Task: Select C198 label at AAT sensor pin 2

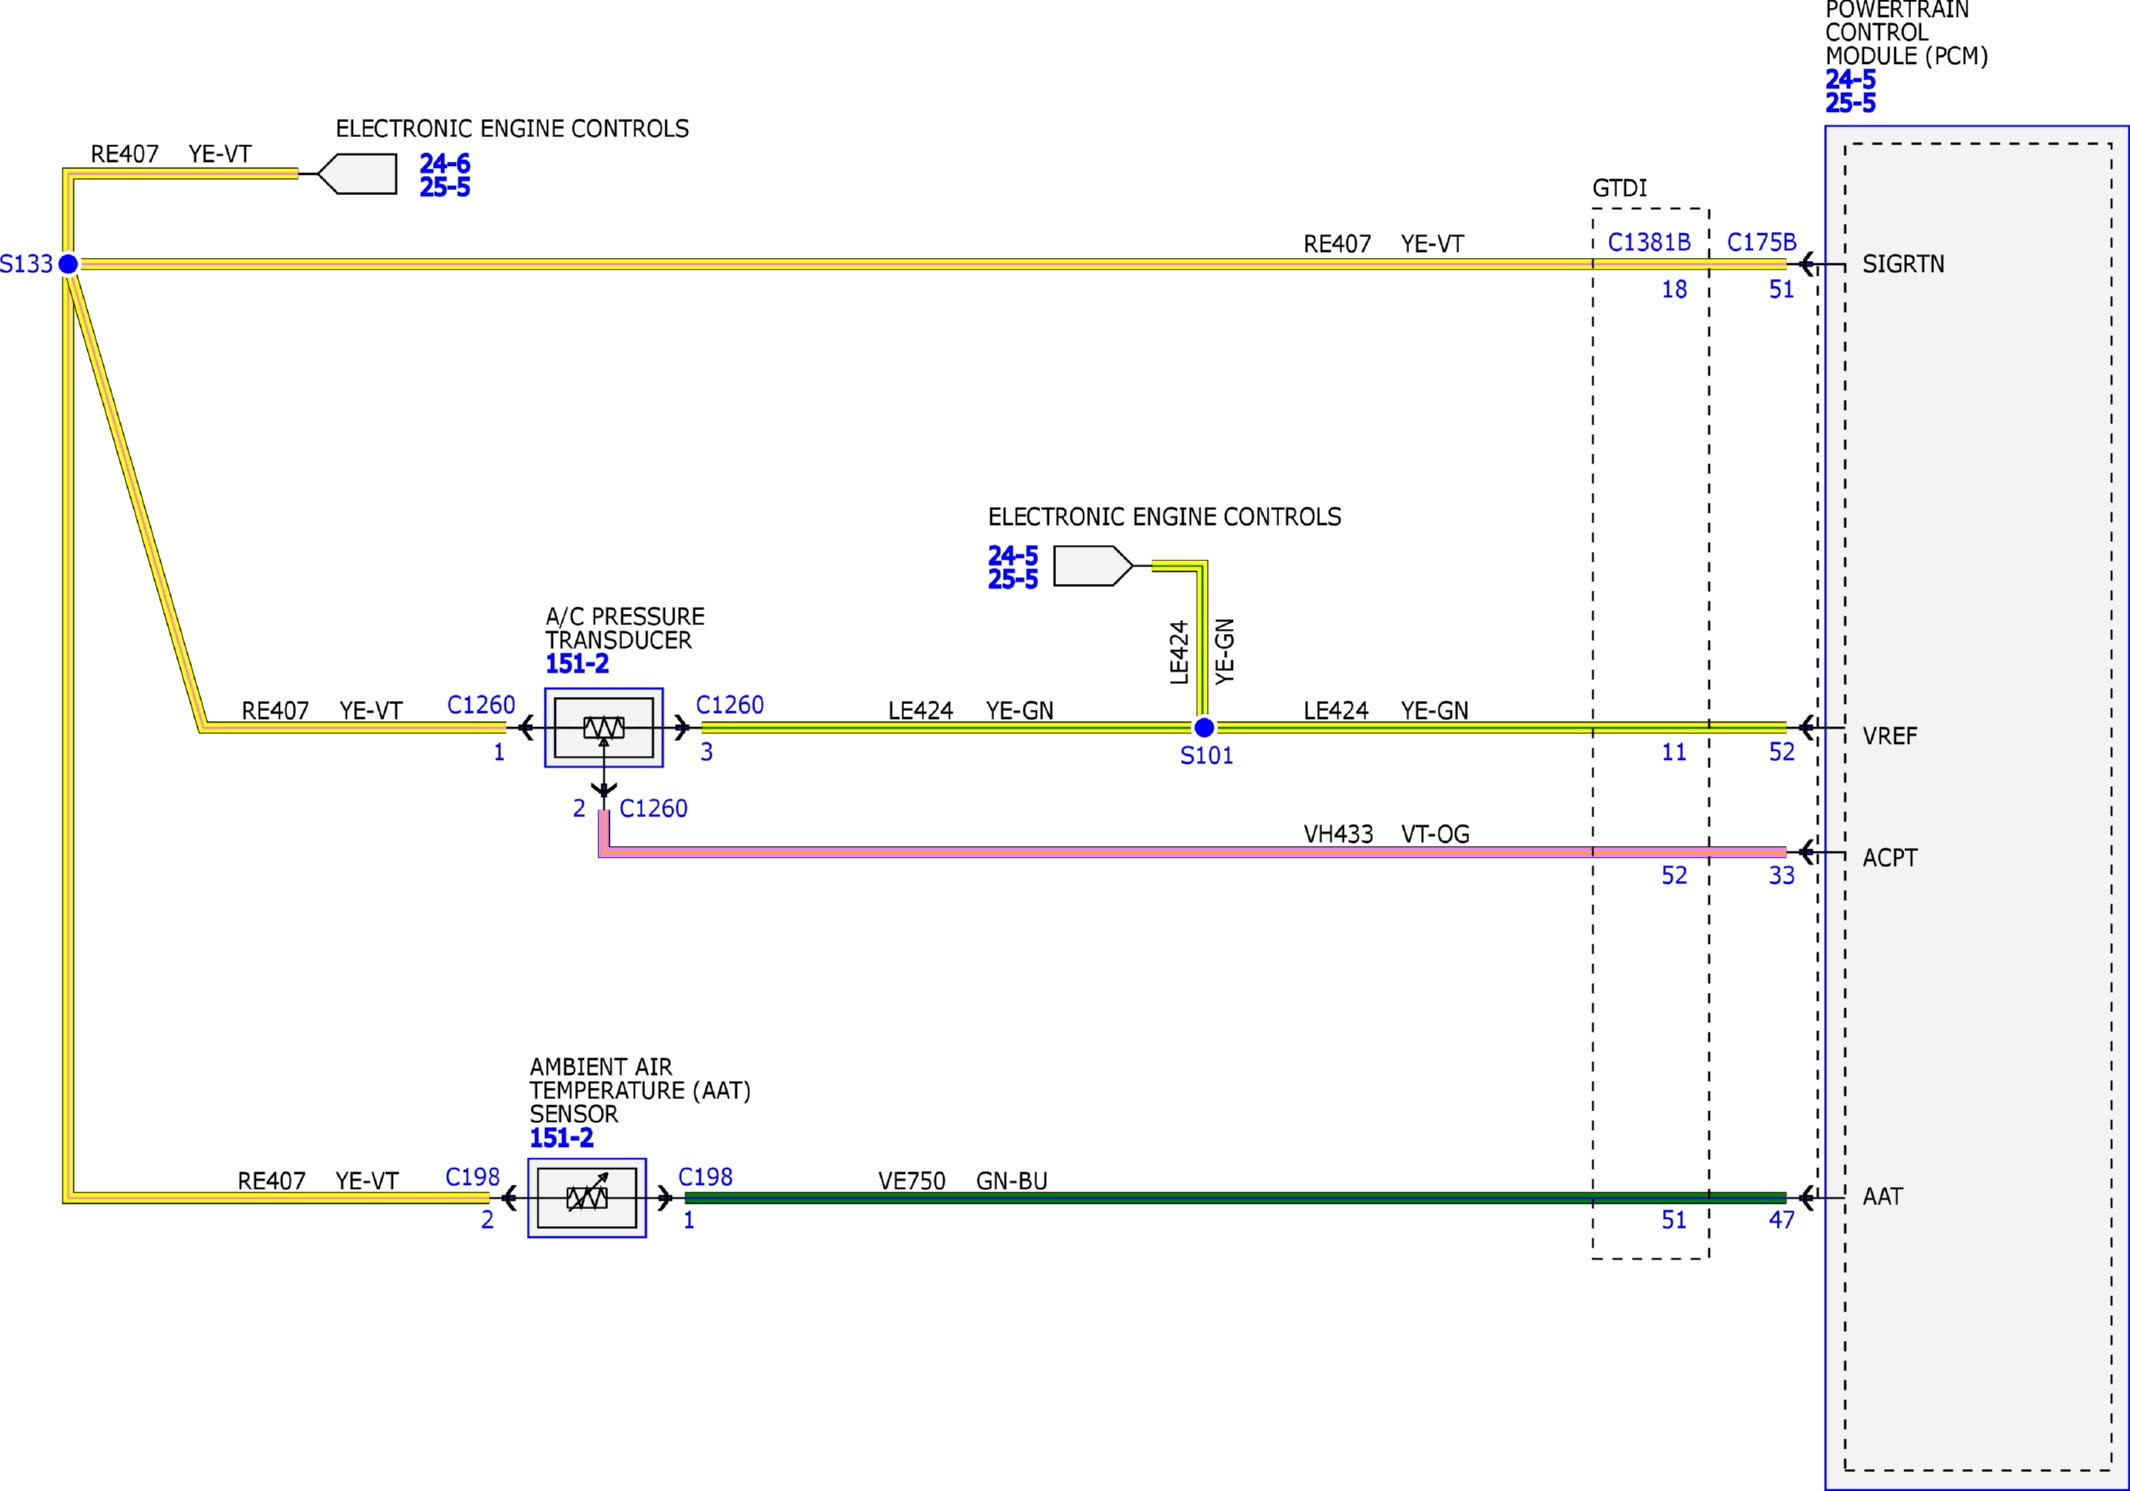Action: 472,1177
